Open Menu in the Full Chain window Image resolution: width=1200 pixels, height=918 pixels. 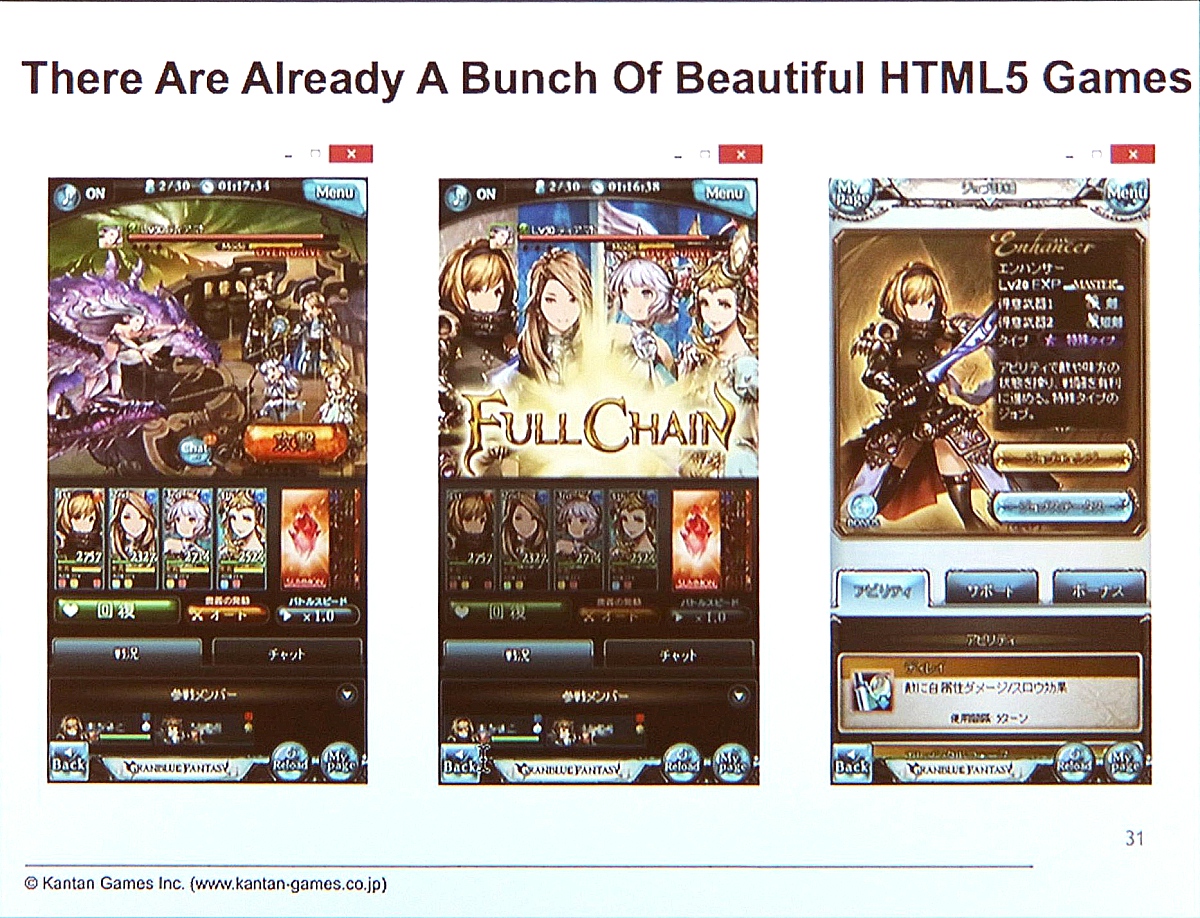(725, 192)
